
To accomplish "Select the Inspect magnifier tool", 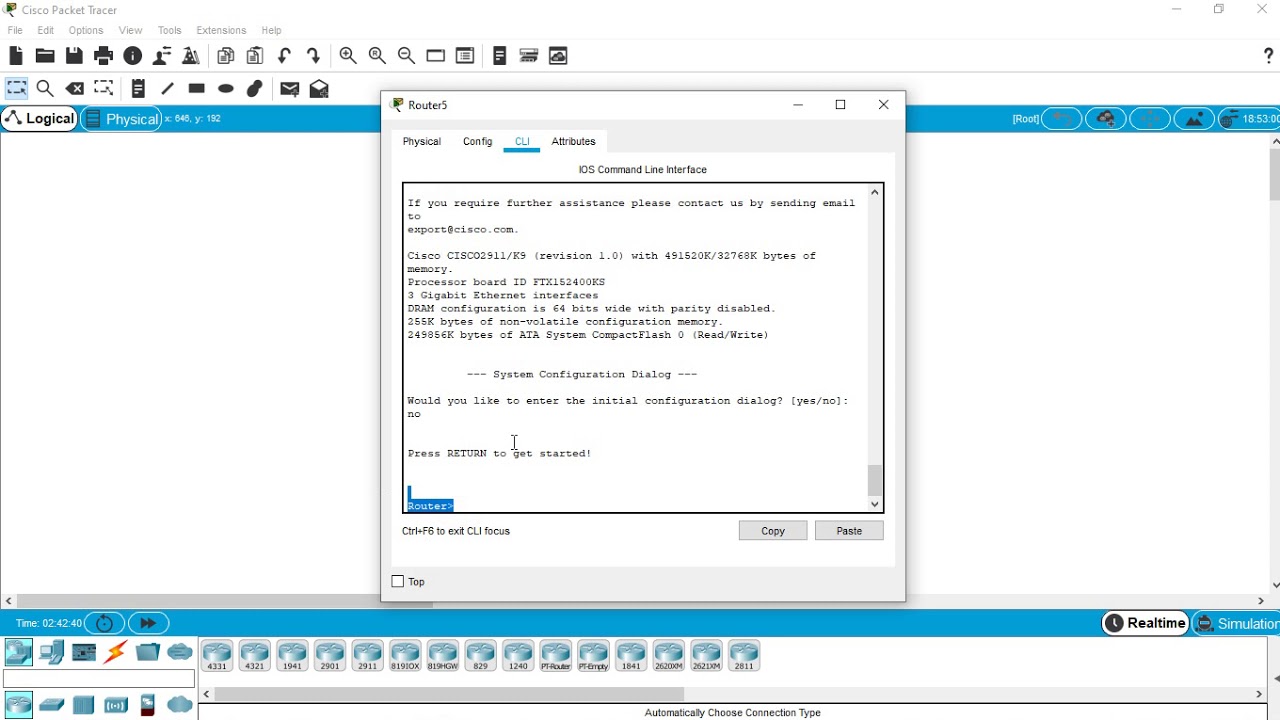I will 45,89.
